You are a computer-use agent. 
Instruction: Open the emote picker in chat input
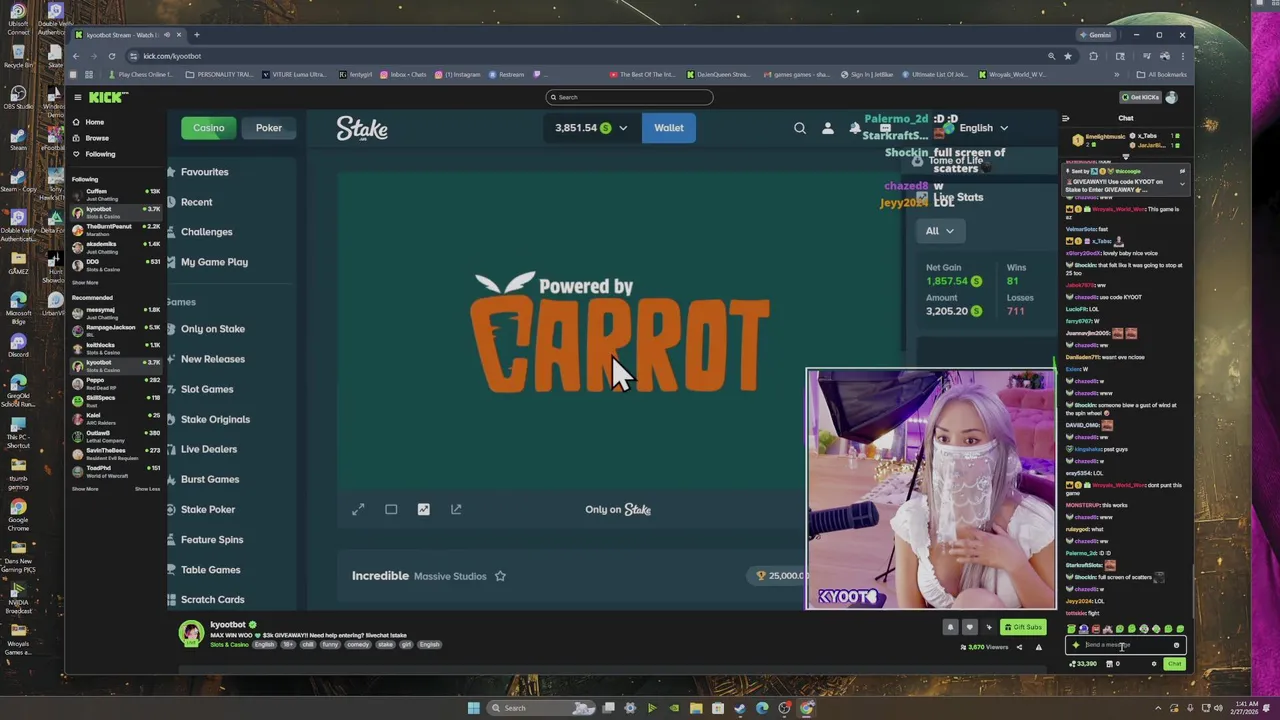click(x=1176, y=645)
